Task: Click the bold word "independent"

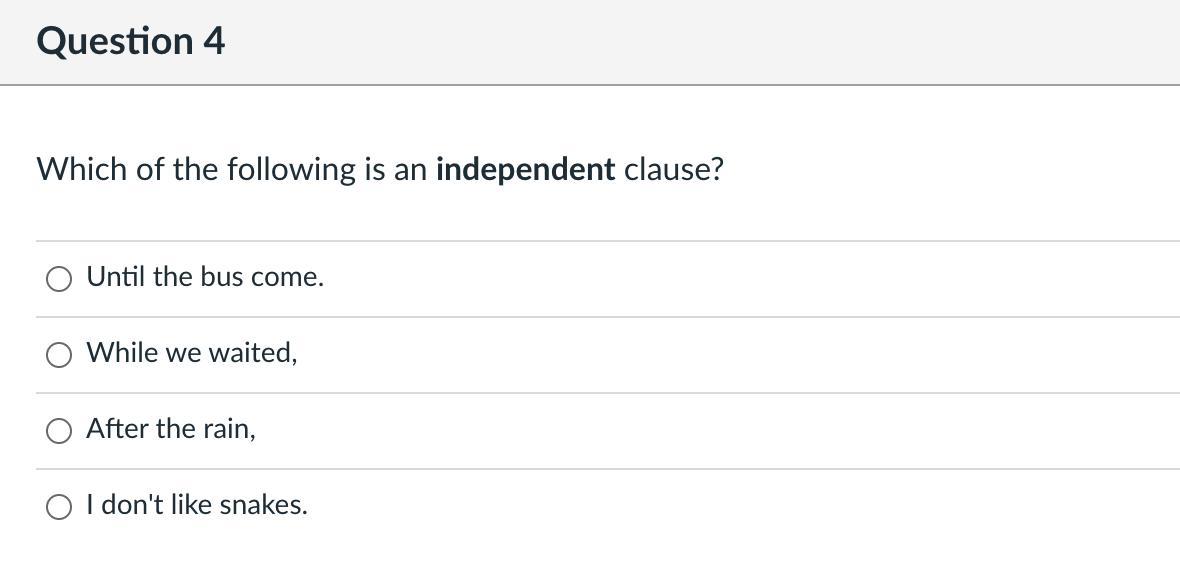Action: [525, 169]
